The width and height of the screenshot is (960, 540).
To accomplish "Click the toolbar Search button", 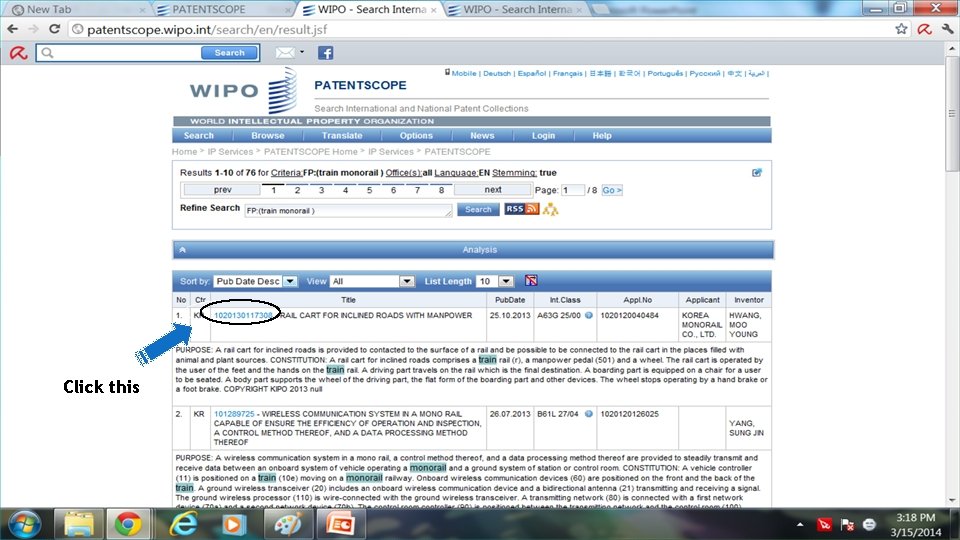I will coord(230,53).
